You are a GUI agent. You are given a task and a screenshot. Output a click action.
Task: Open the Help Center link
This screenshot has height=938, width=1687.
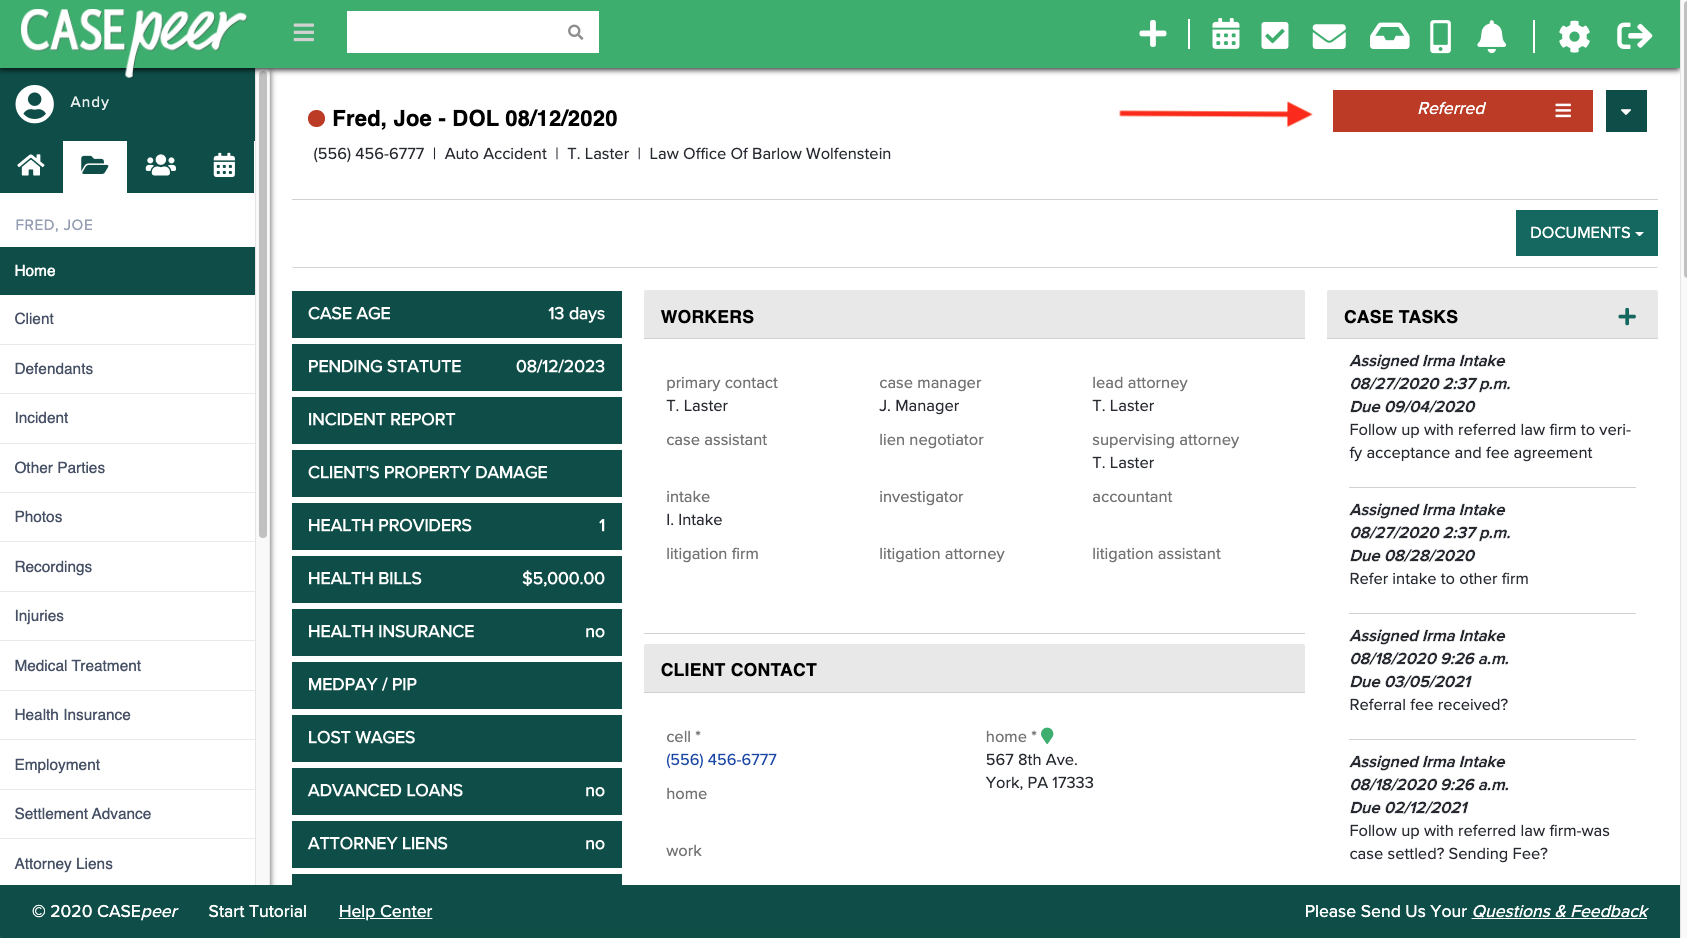click(385, 911)
